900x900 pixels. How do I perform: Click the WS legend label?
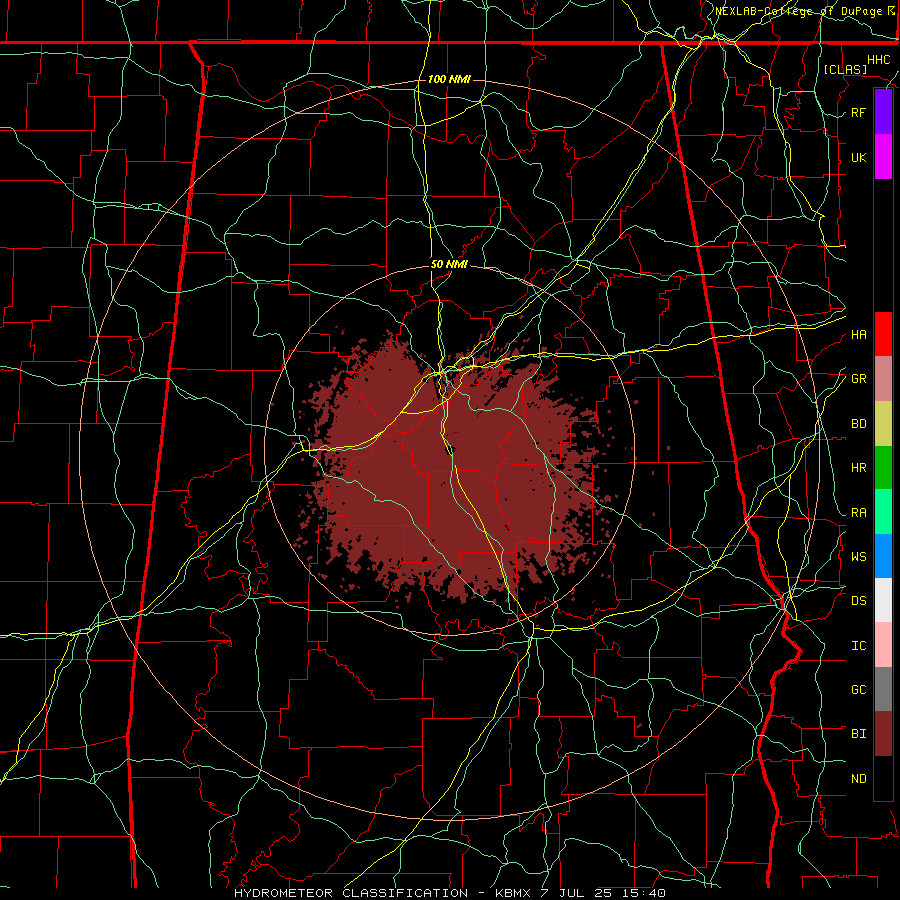pos(858,557)
